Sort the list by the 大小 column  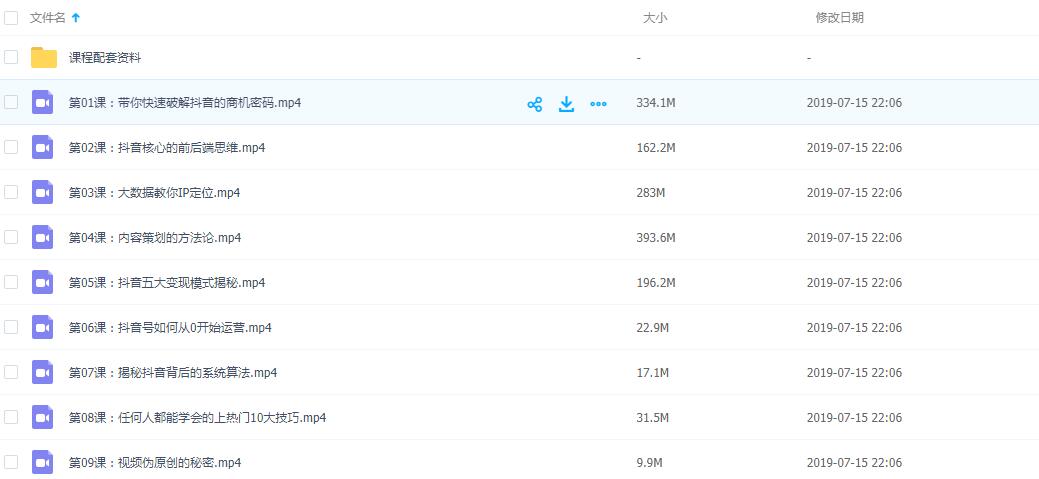[654, 18]
